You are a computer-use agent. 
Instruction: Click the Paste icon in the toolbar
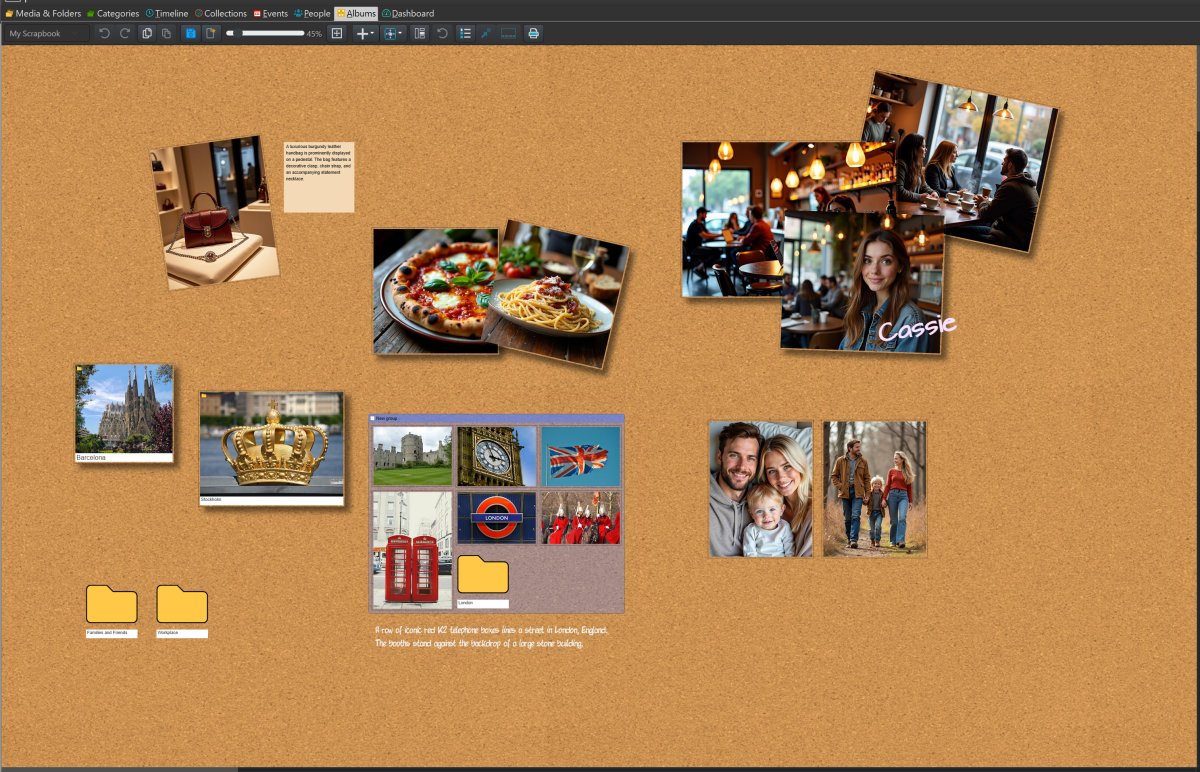pos(167,33)
